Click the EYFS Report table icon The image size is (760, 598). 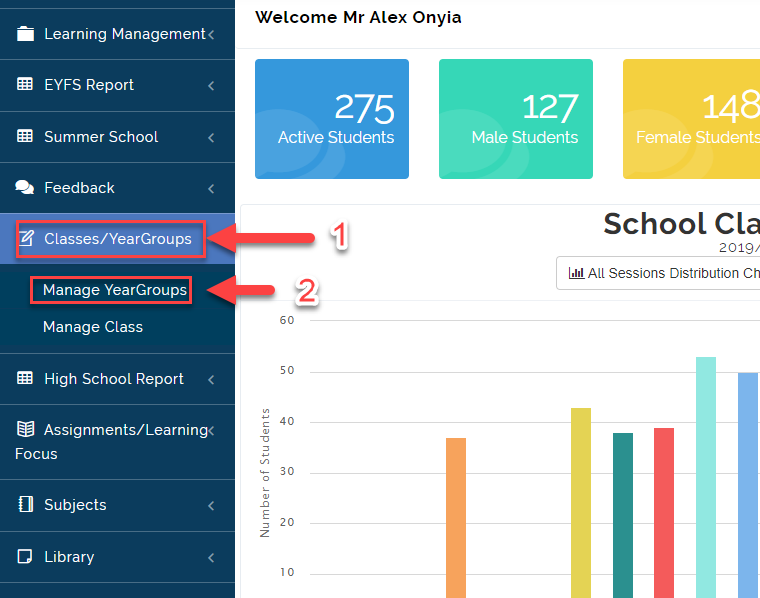point(25,84)
